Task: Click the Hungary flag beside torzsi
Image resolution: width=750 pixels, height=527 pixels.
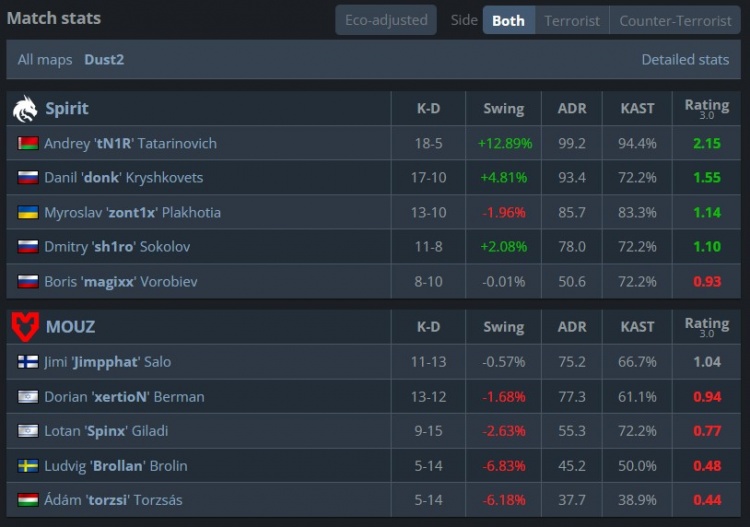Action: click(28, 500)
